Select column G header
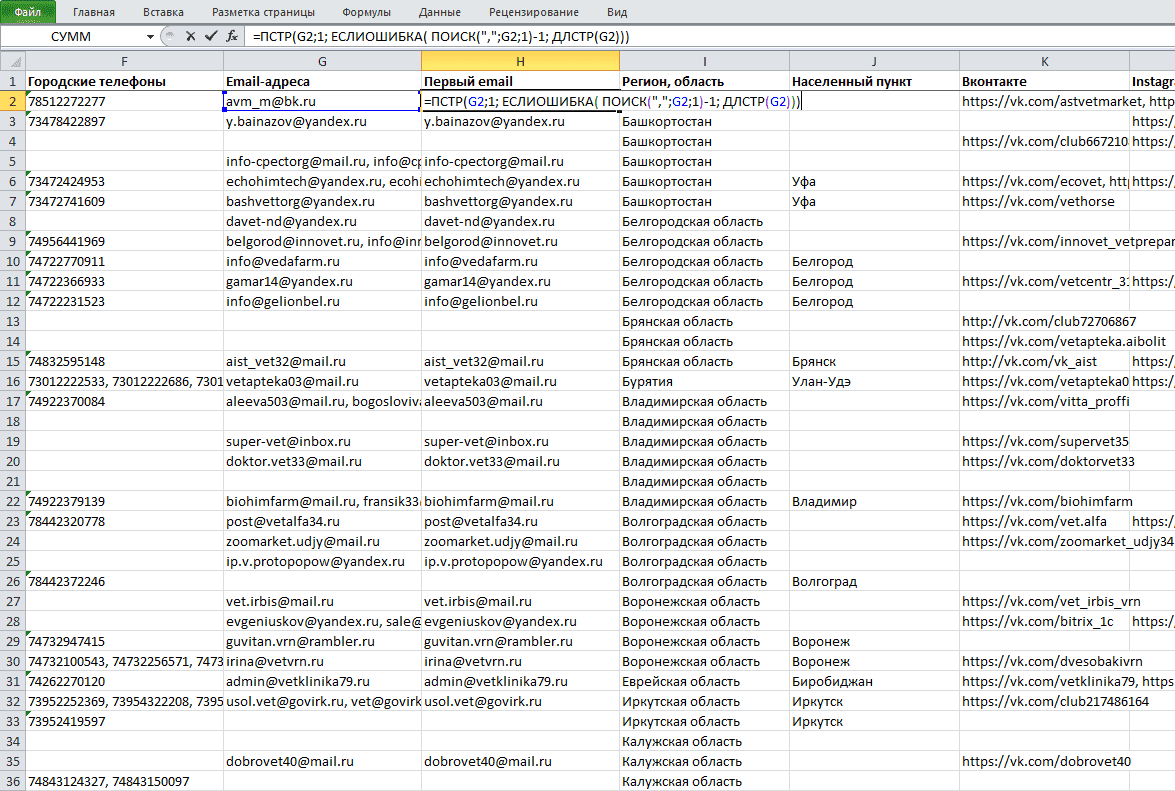Viewport: 1175px width, 791px height. click(322, 61)
